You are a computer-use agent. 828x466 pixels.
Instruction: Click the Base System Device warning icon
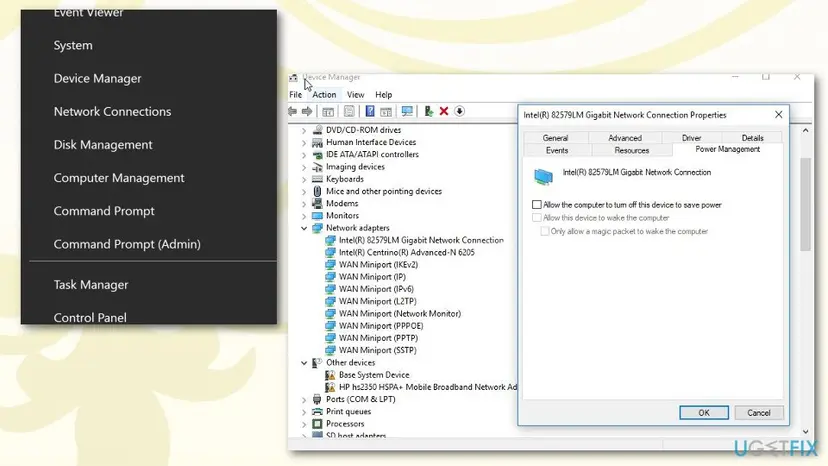click(x=331, y=375)
